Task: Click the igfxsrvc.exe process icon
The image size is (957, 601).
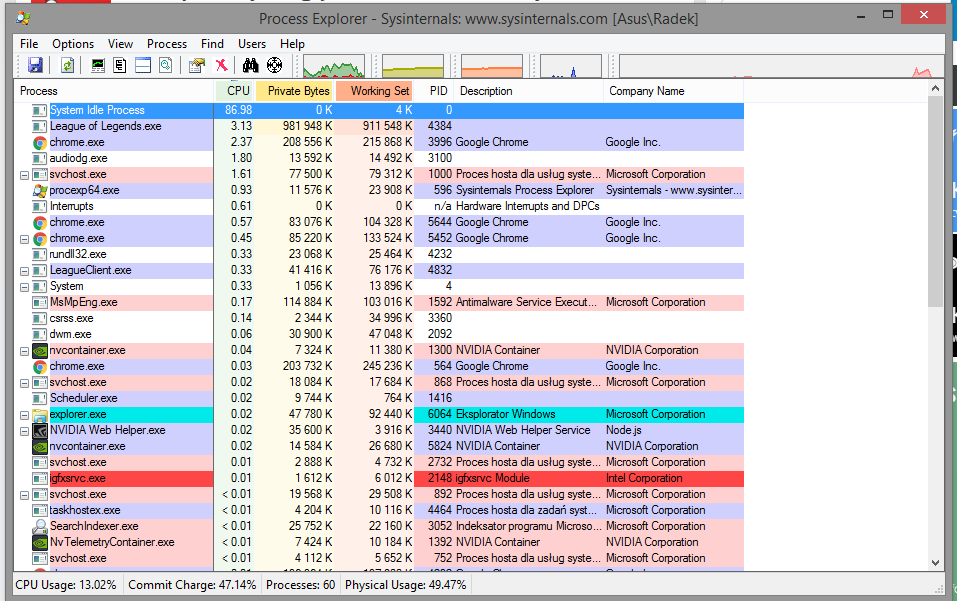Action: (40, 478)
